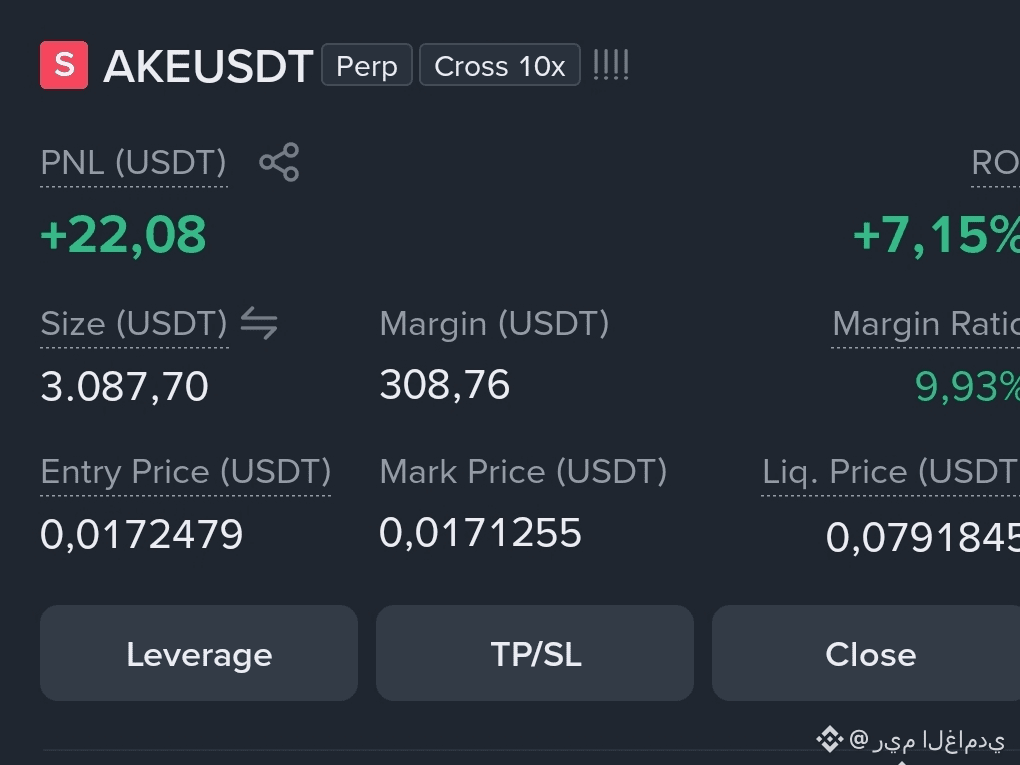
Task: Click the red S short-position badge
Action: [x=64, y=65]
